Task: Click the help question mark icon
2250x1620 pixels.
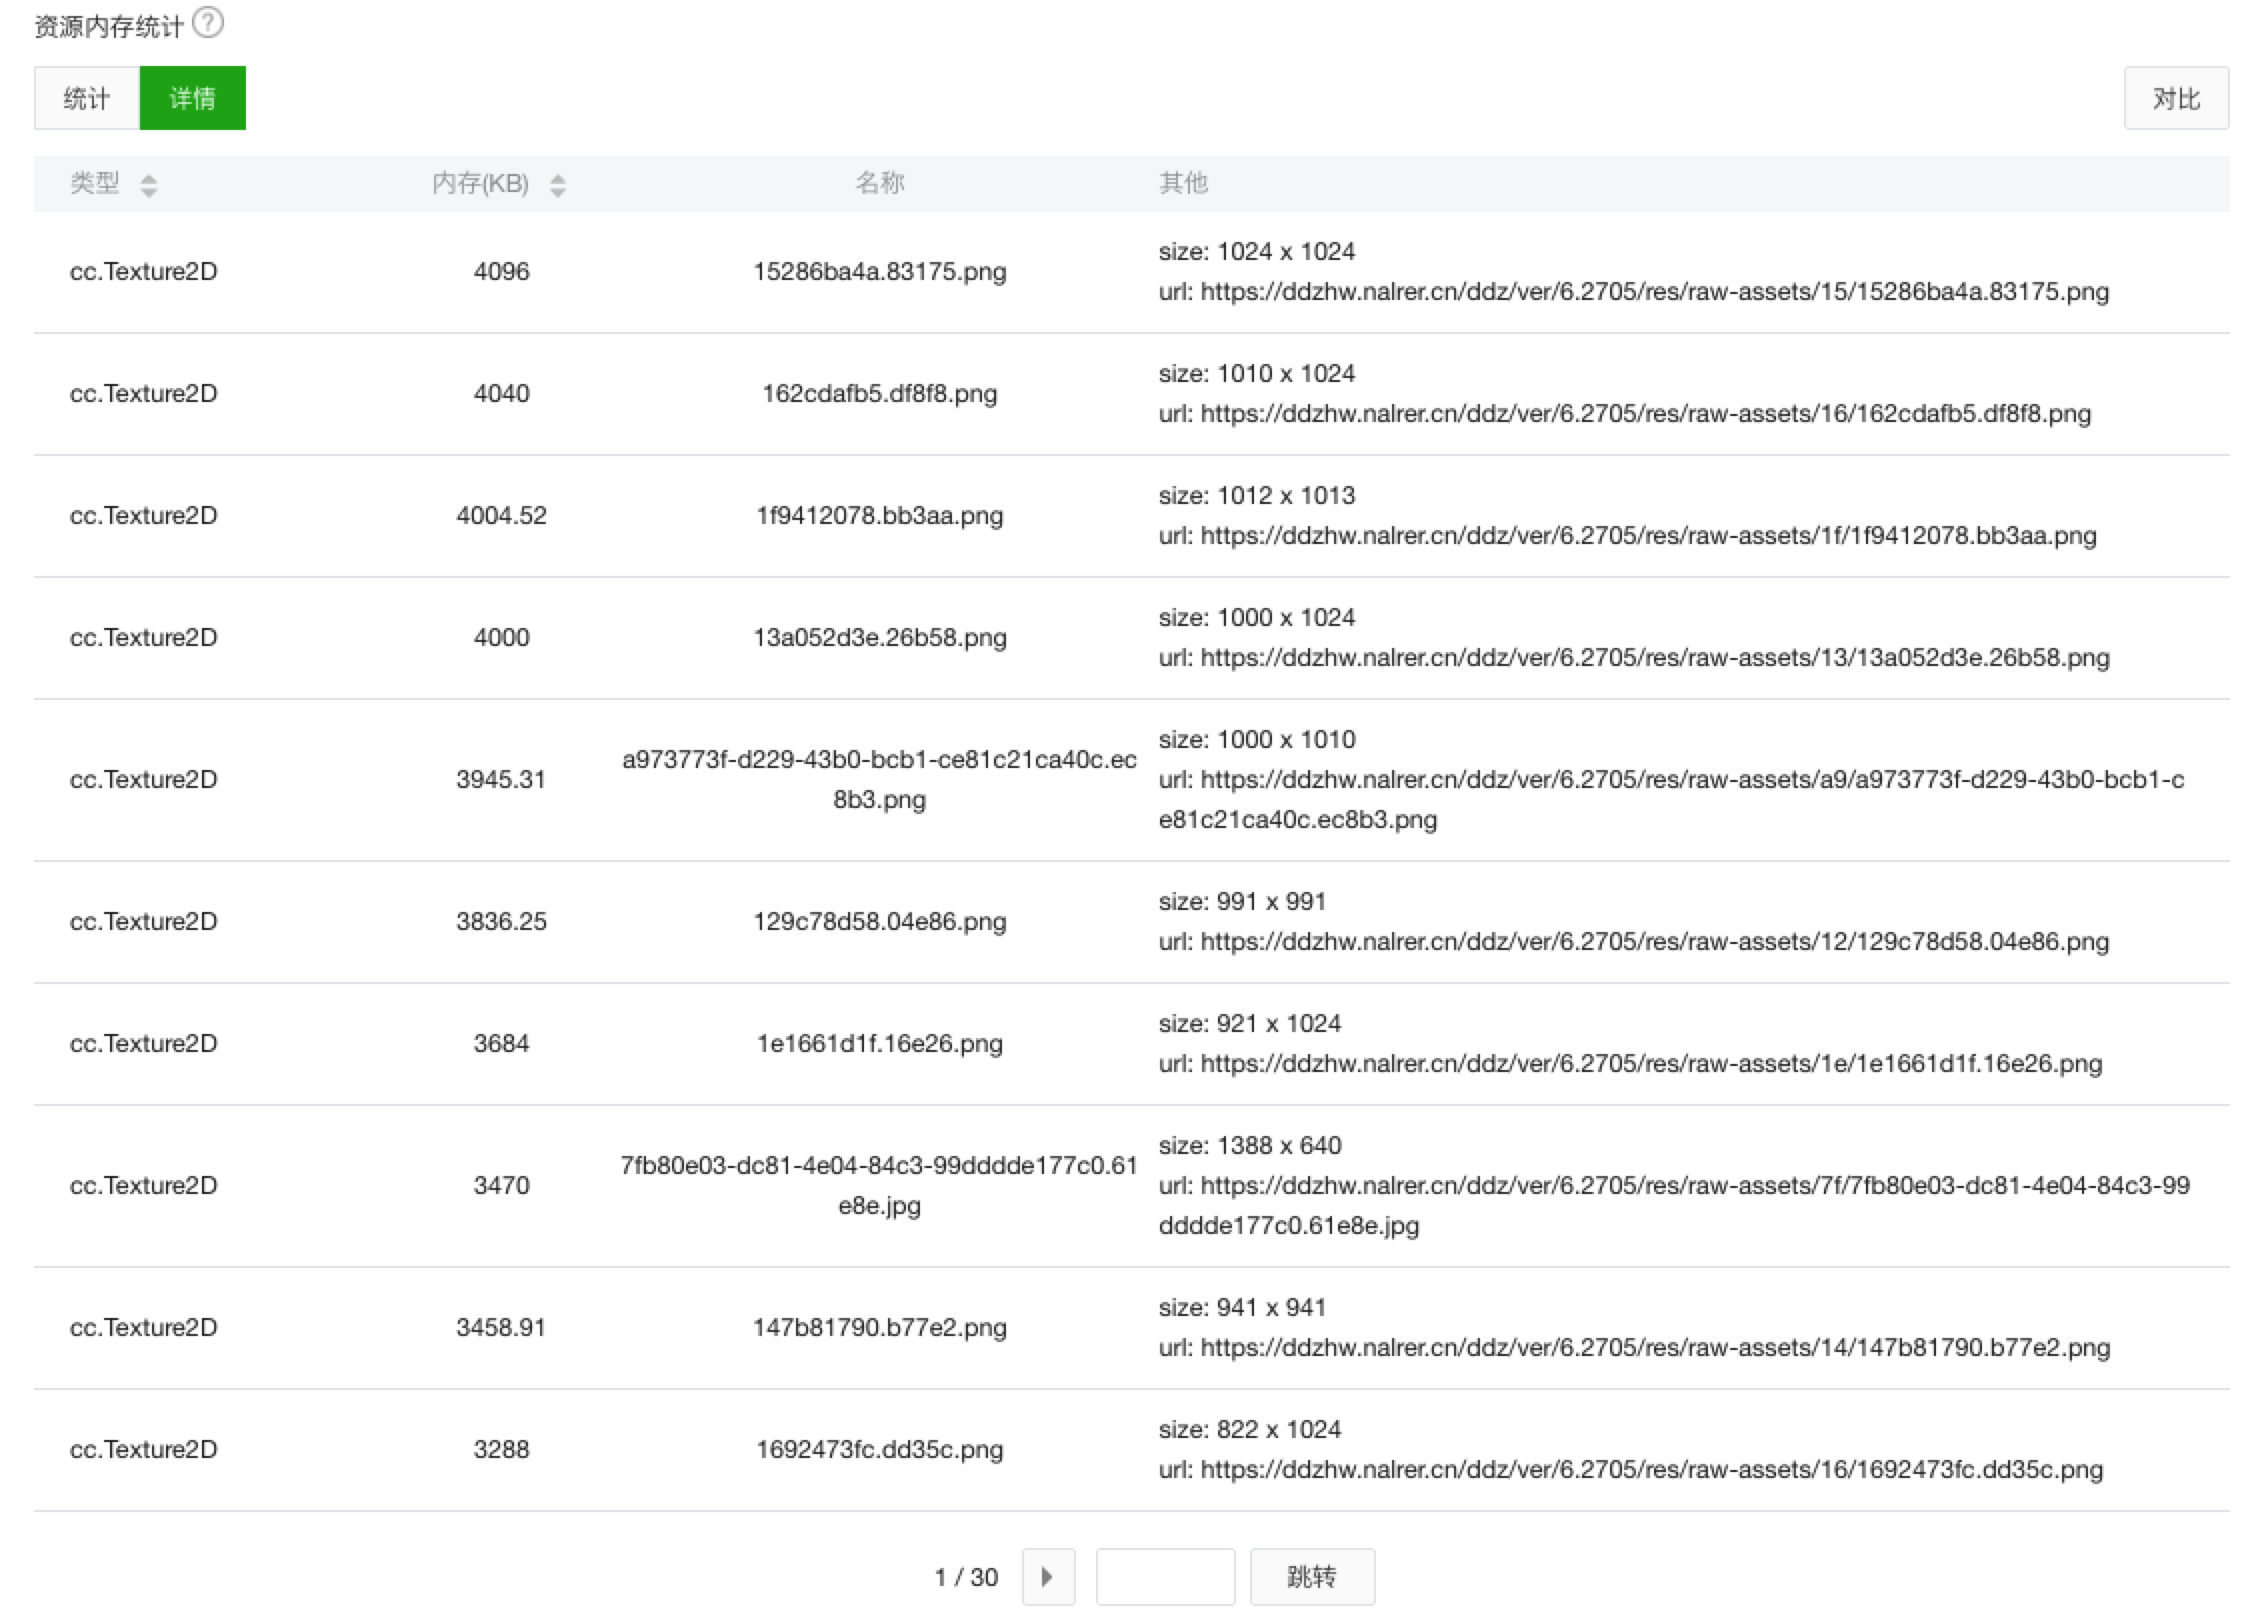Action: coord(208,22)
